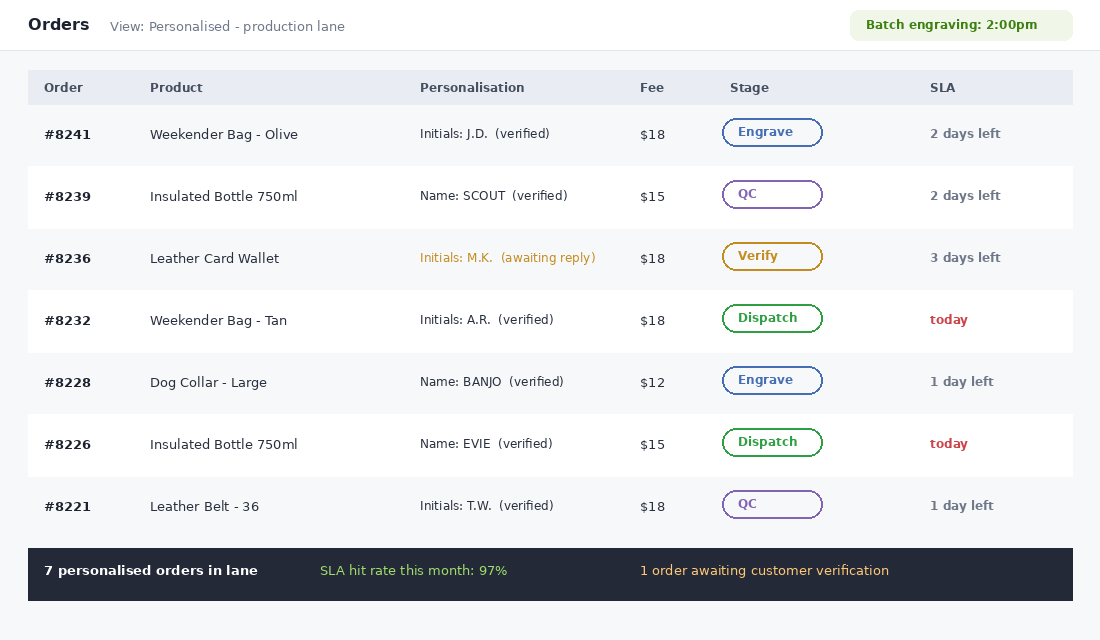1100x640 pixels.
Task: Click the Orders page heading
Action: (59, 25)
